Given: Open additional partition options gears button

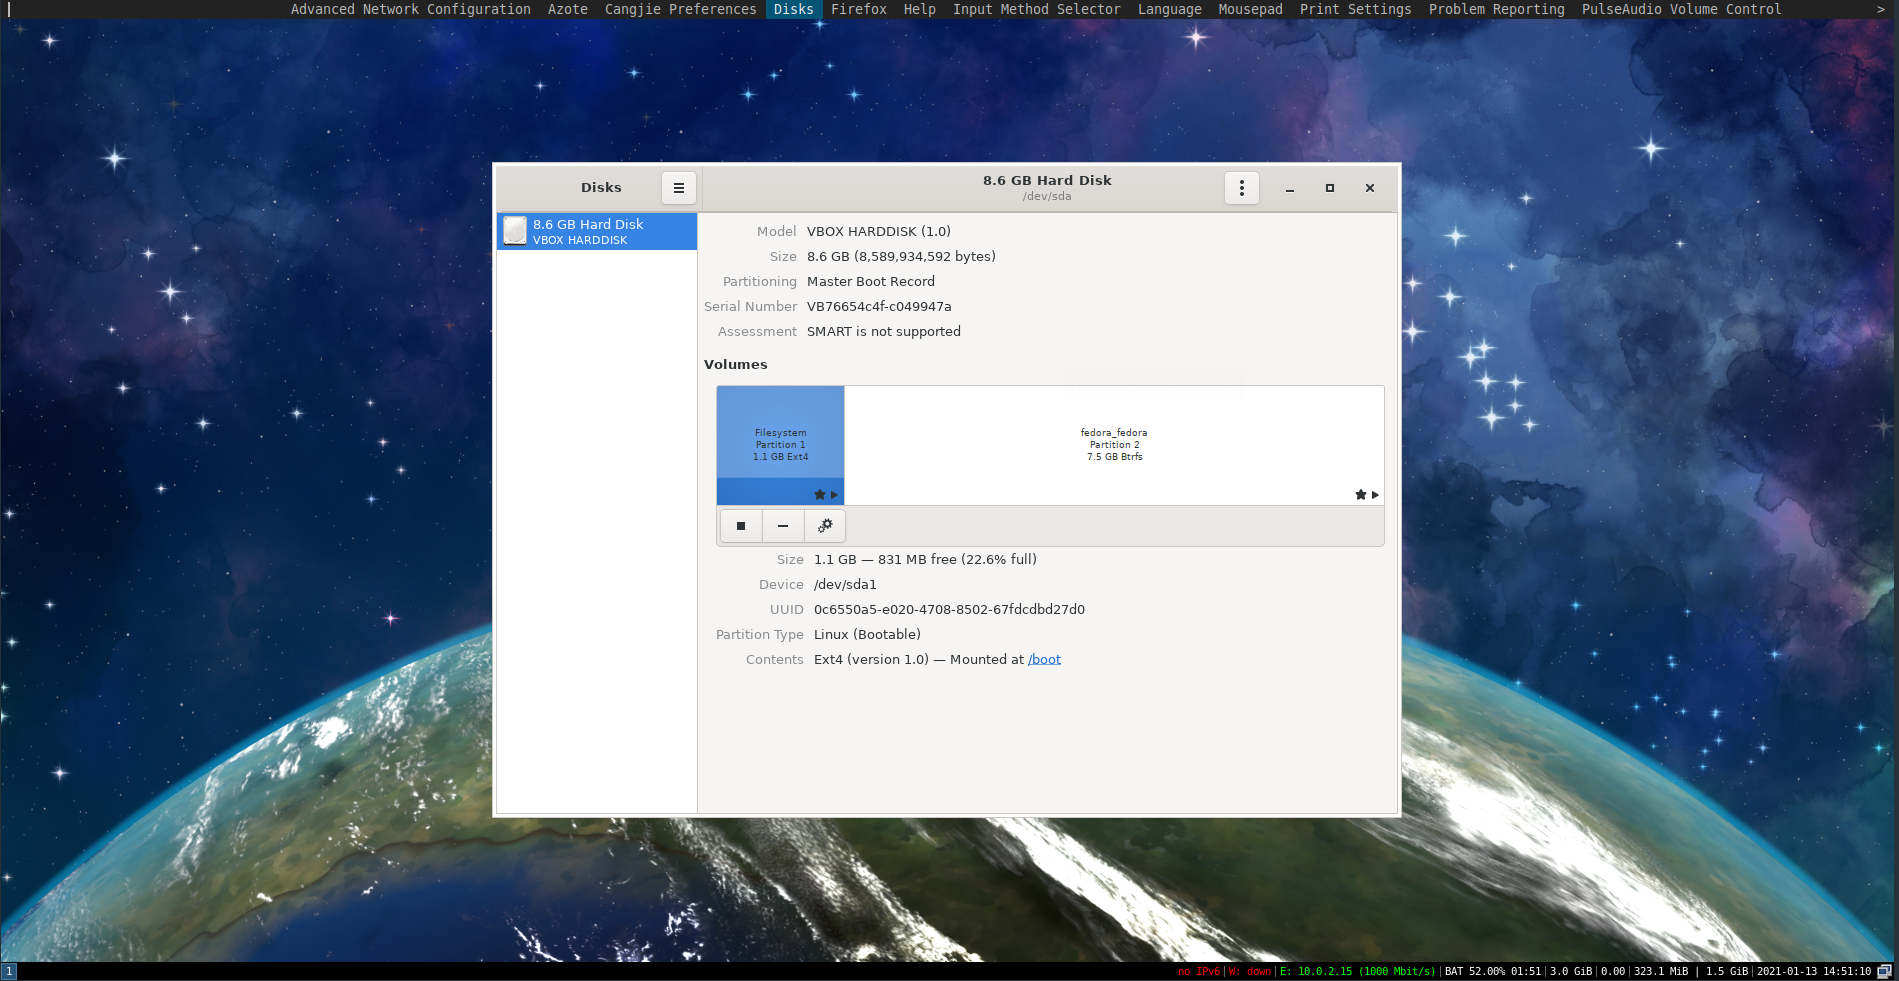Looking at the screenshot, I should point(825,526).
